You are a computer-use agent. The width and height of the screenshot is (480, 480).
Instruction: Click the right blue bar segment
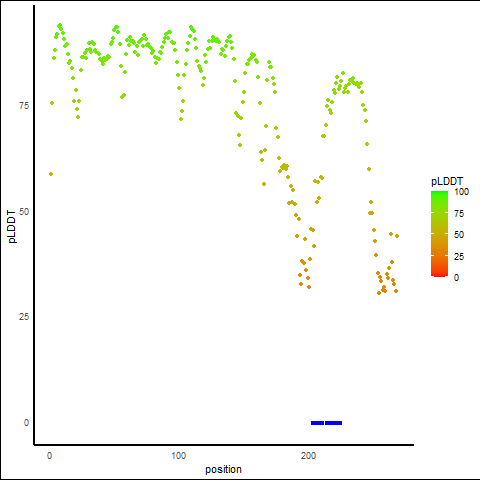click(x=334, y=423)
